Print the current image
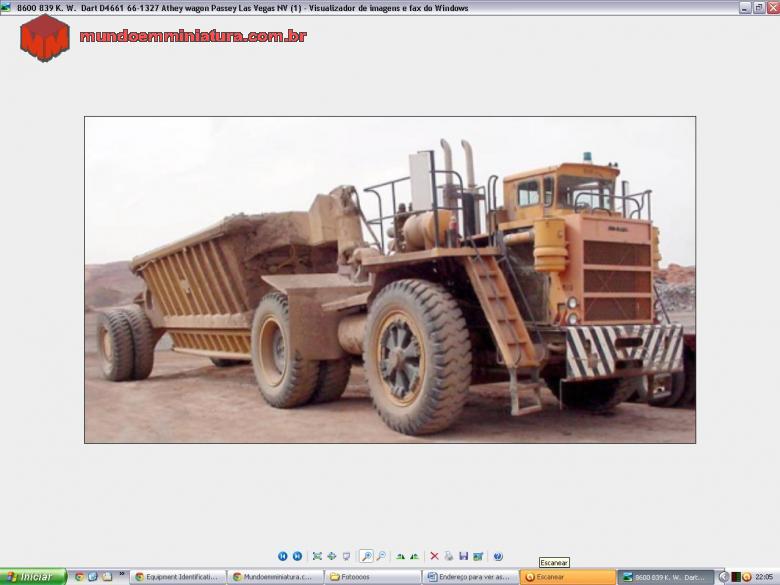 point(449,556)
